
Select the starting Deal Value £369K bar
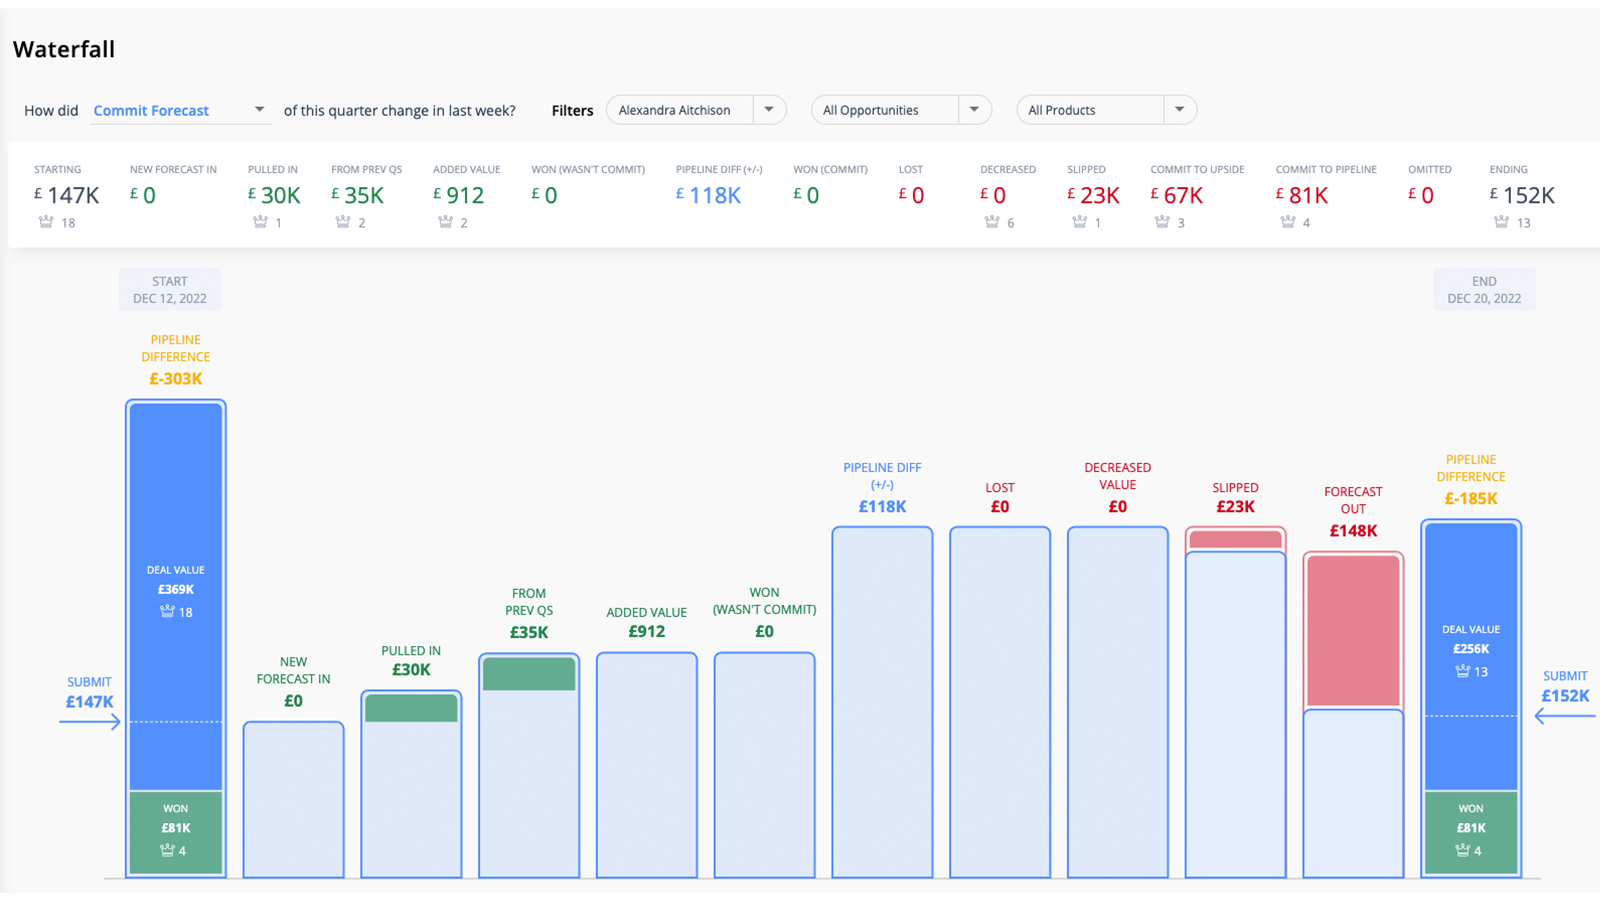coord(176,590)
